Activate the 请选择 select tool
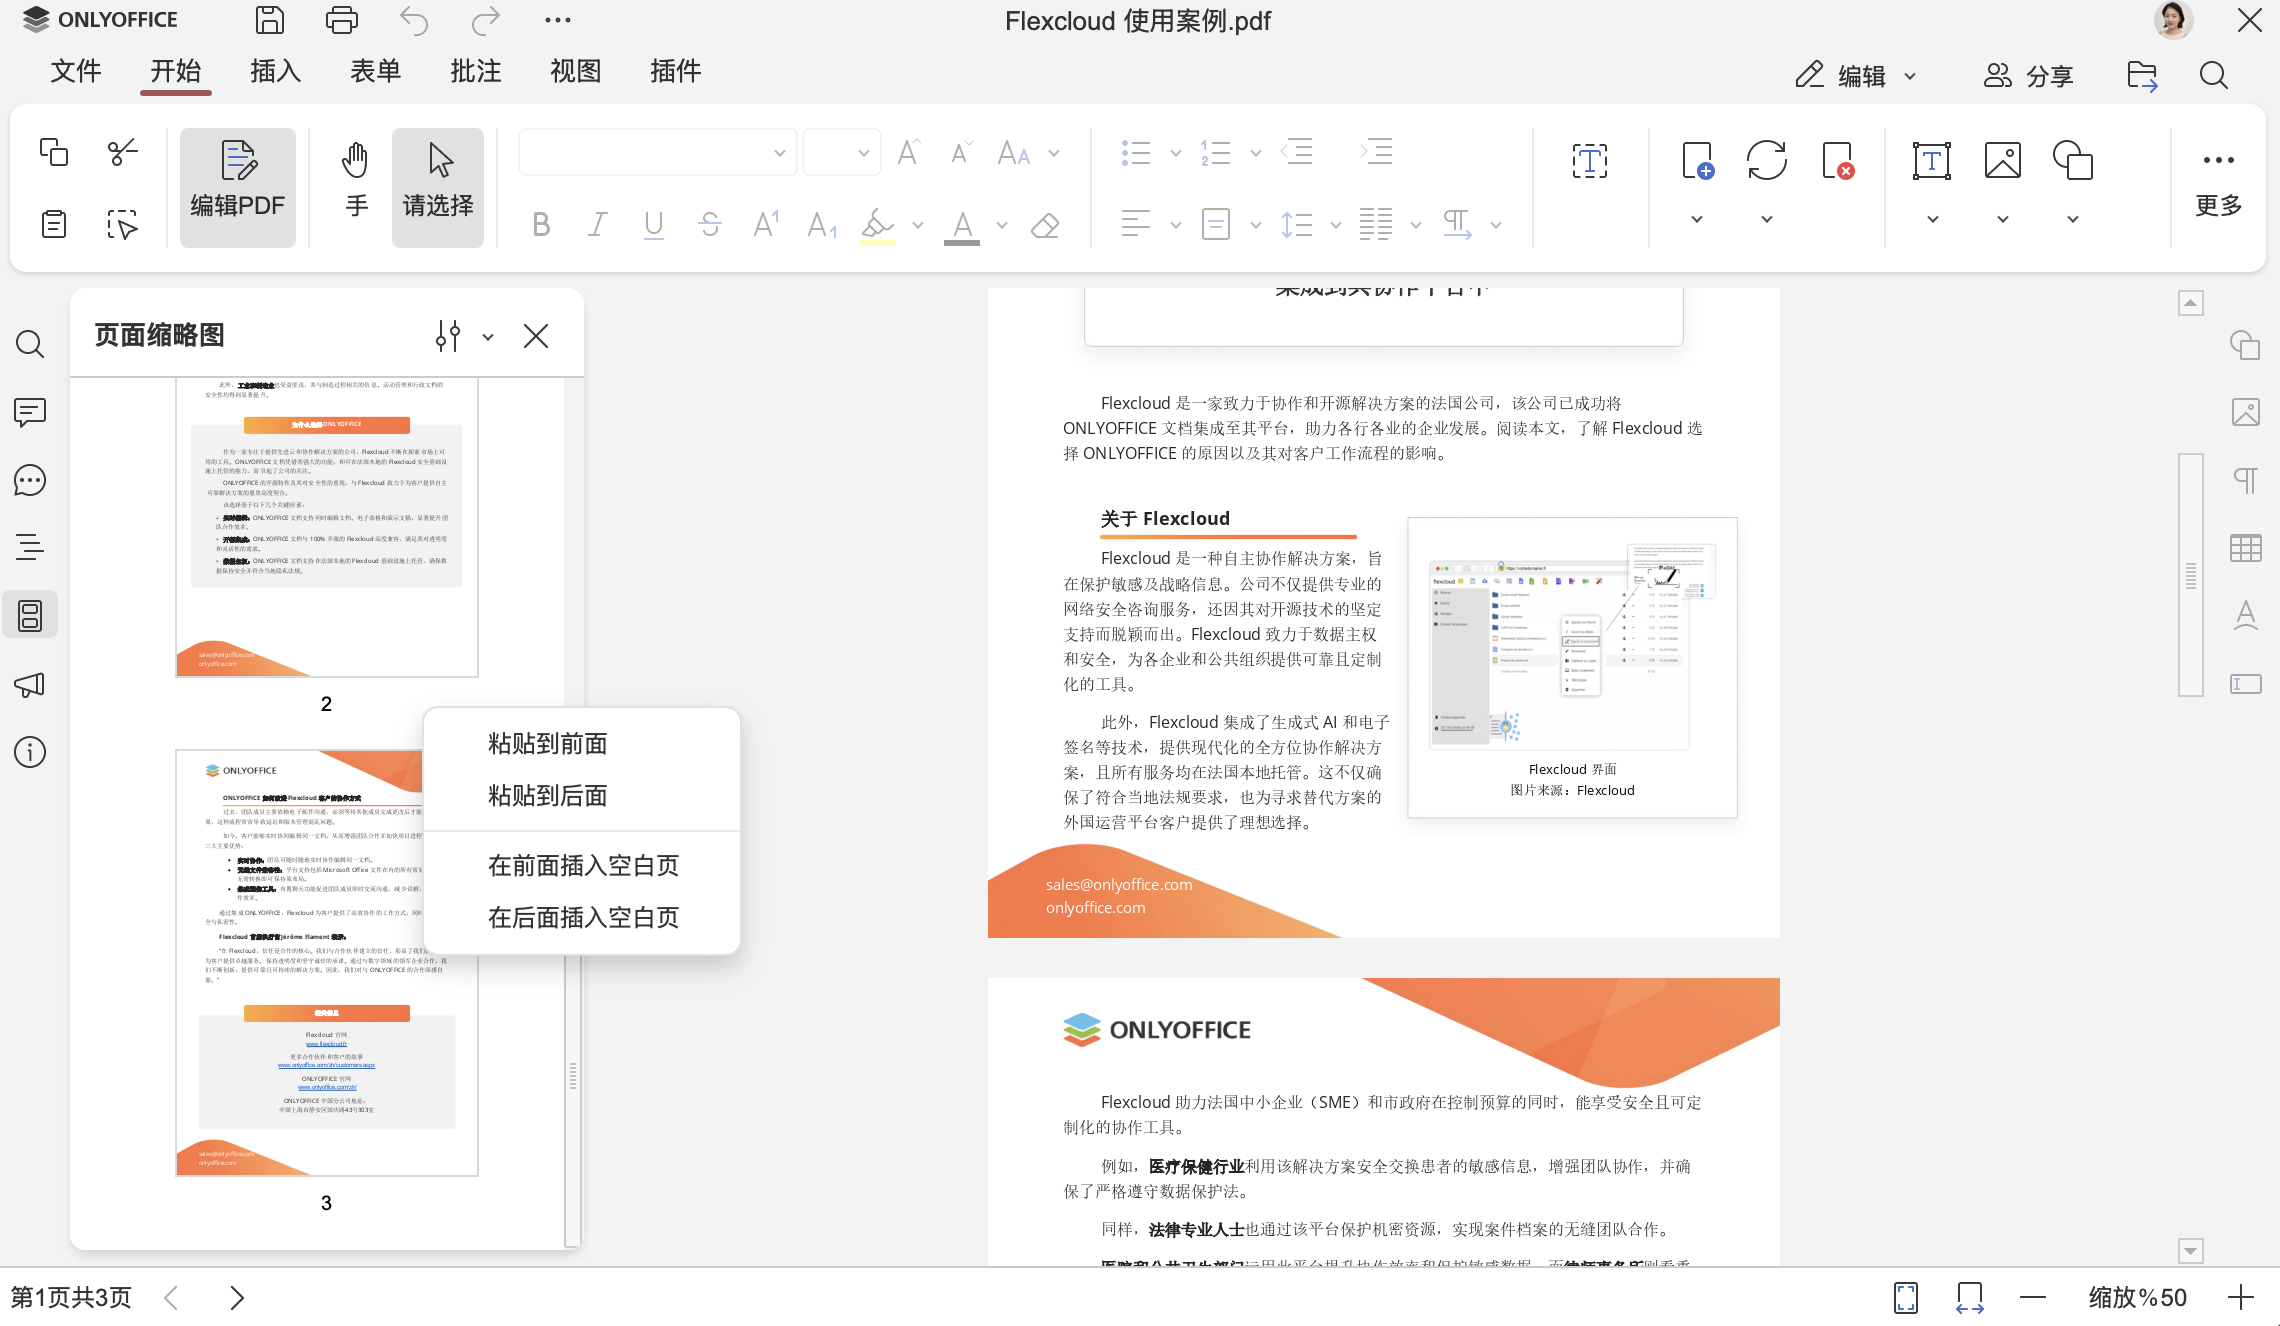The image size is (2280, 1326). (x=438, y=187)
